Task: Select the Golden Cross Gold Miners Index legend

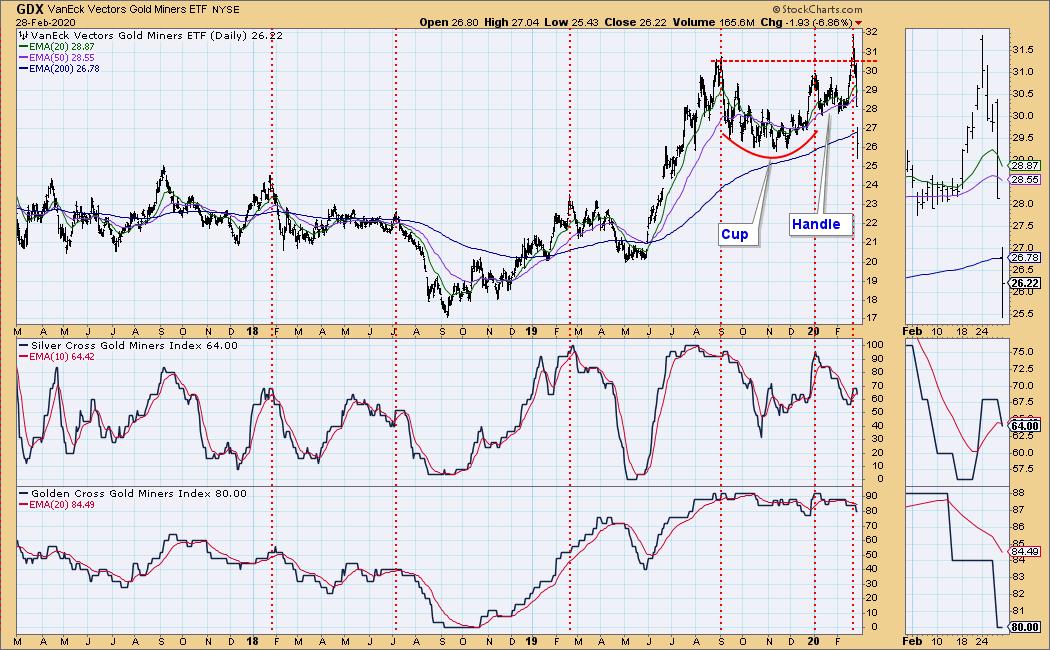Action: [133, 494]
